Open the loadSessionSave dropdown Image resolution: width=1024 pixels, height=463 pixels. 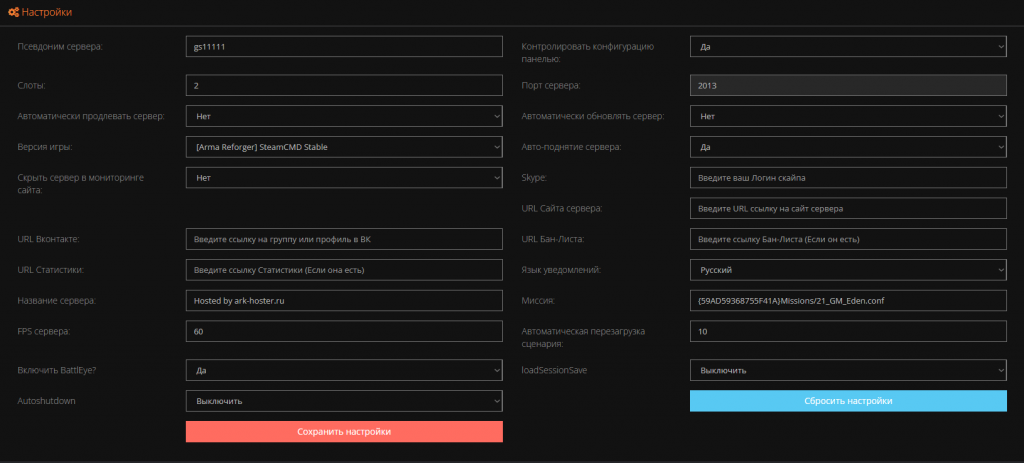(848, 370)
